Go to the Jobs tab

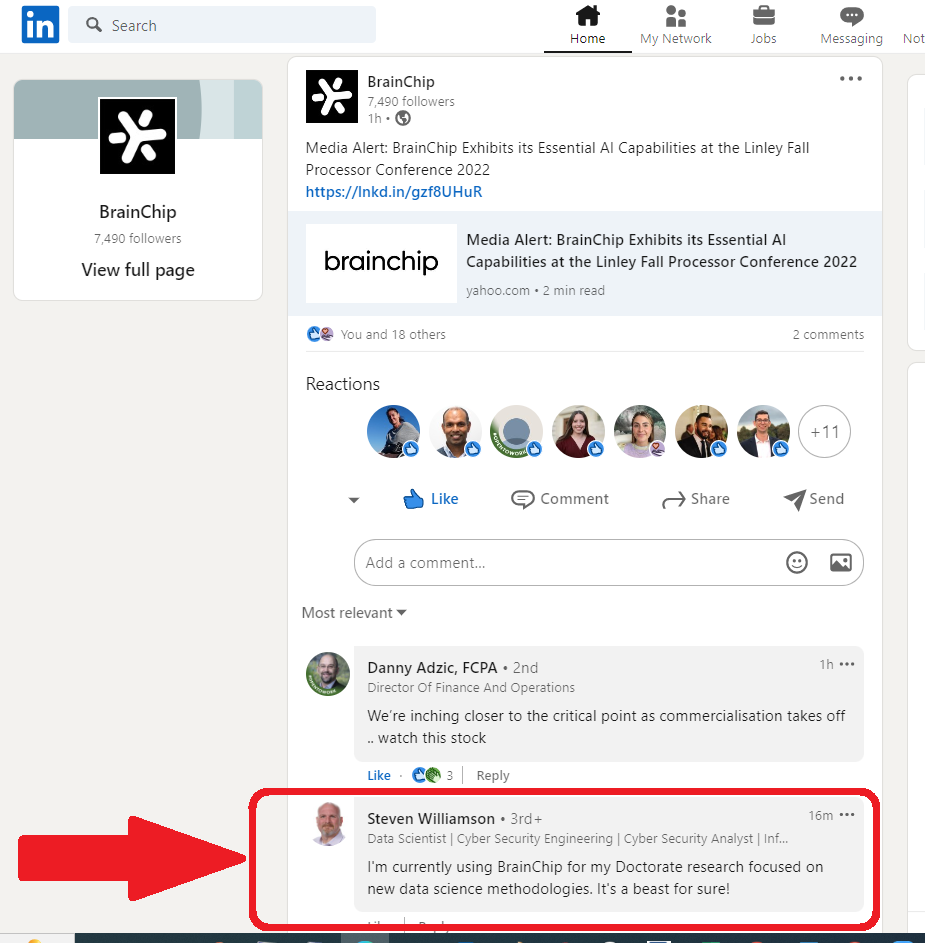click(763, 25)
